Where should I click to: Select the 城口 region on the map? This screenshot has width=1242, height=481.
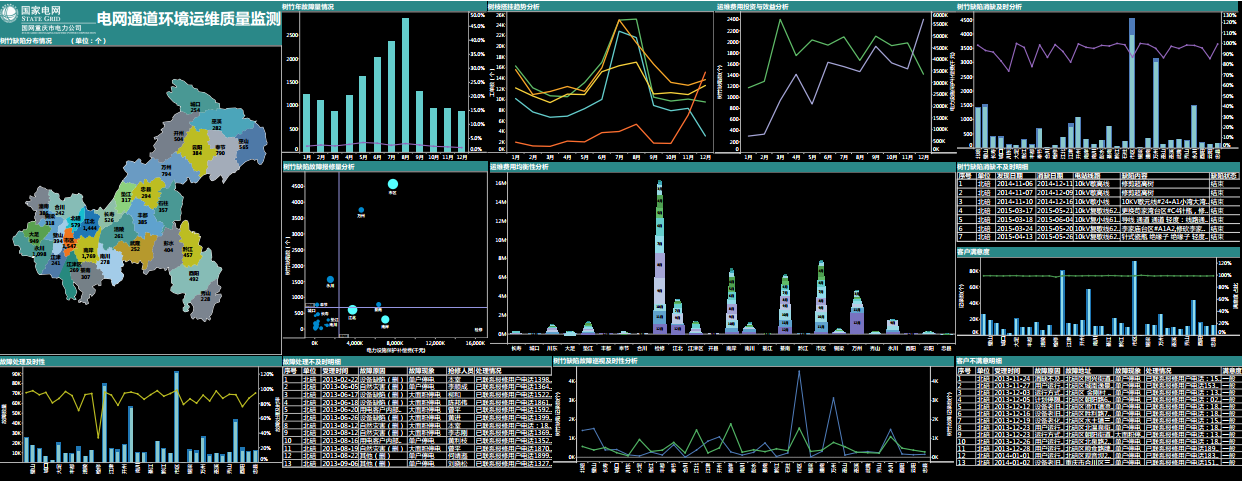196,106
